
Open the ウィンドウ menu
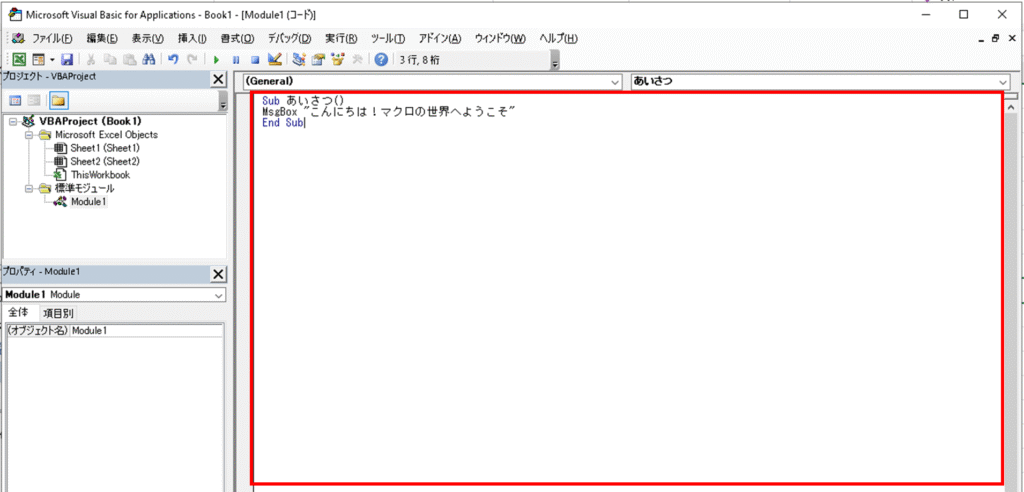pyautogui.click(x=500, y=39)
